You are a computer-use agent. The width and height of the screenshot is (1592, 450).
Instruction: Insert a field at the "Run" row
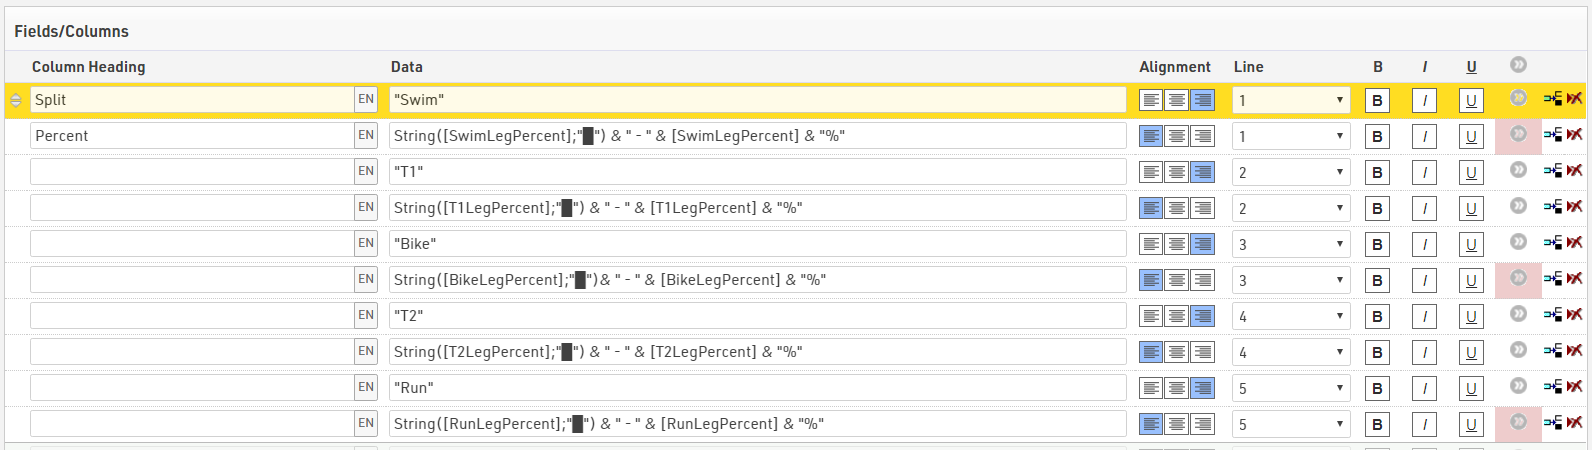1553,387
